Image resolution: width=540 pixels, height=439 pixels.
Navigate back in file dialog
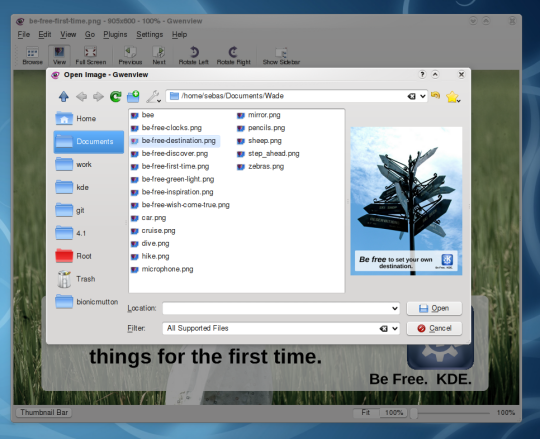pos(82,96)
